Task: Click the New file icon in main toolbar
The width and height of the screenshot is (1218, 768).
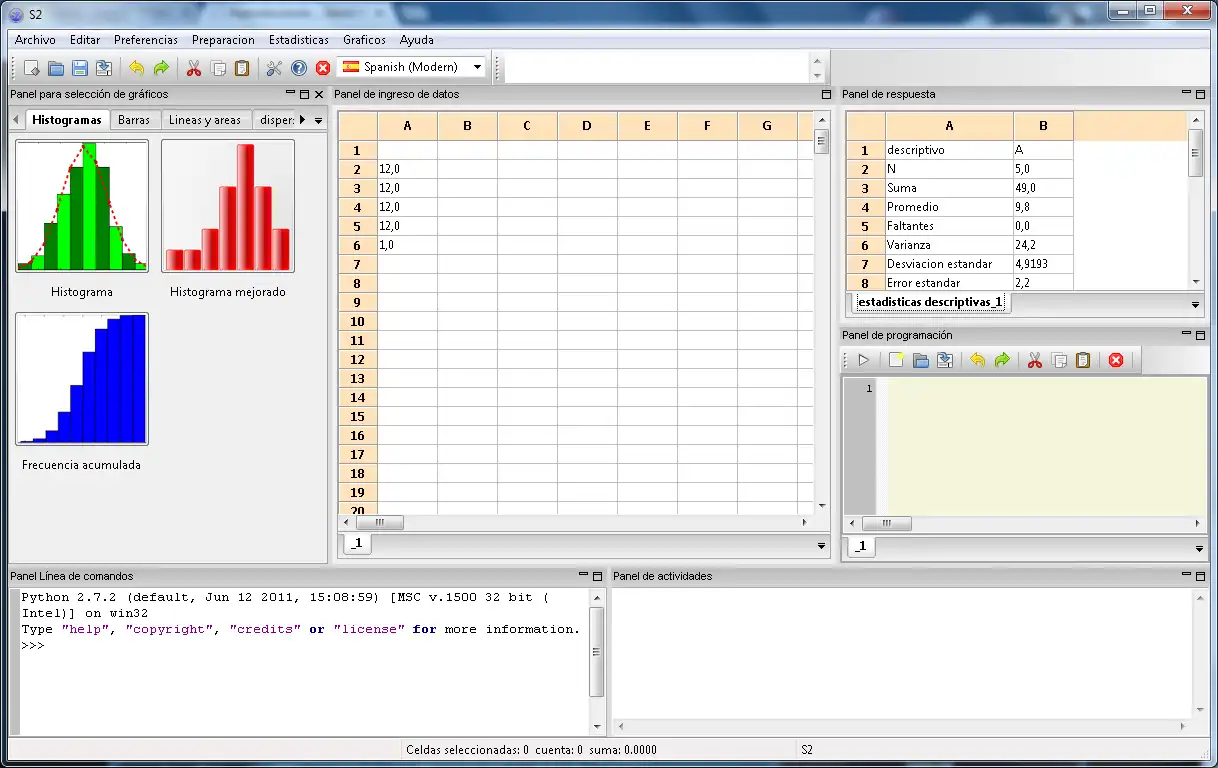Action: coord(32,68)
